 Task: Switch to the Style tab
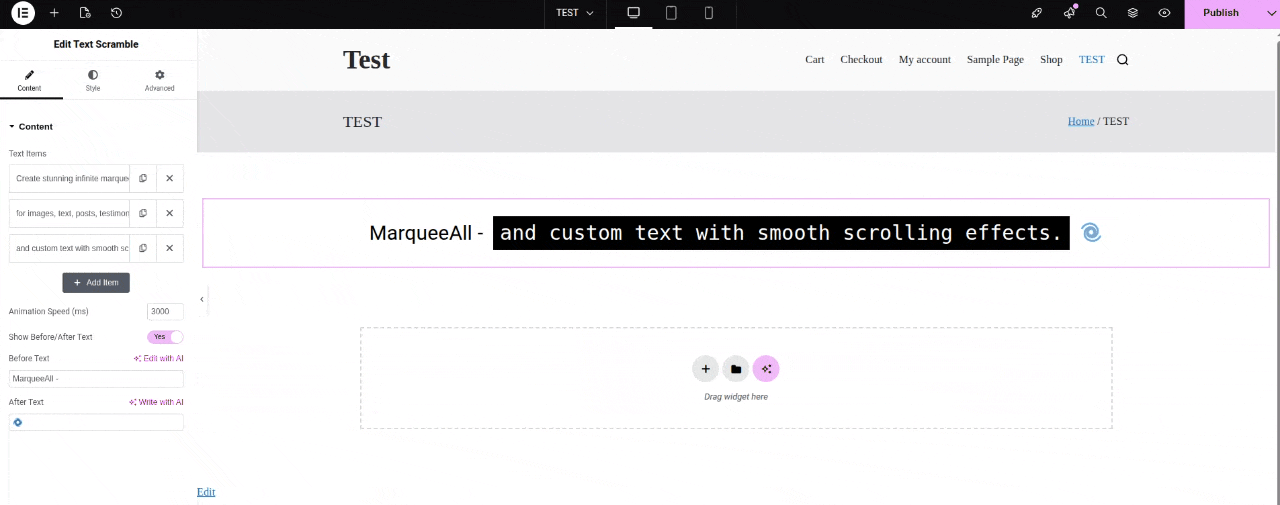point(93,80)
